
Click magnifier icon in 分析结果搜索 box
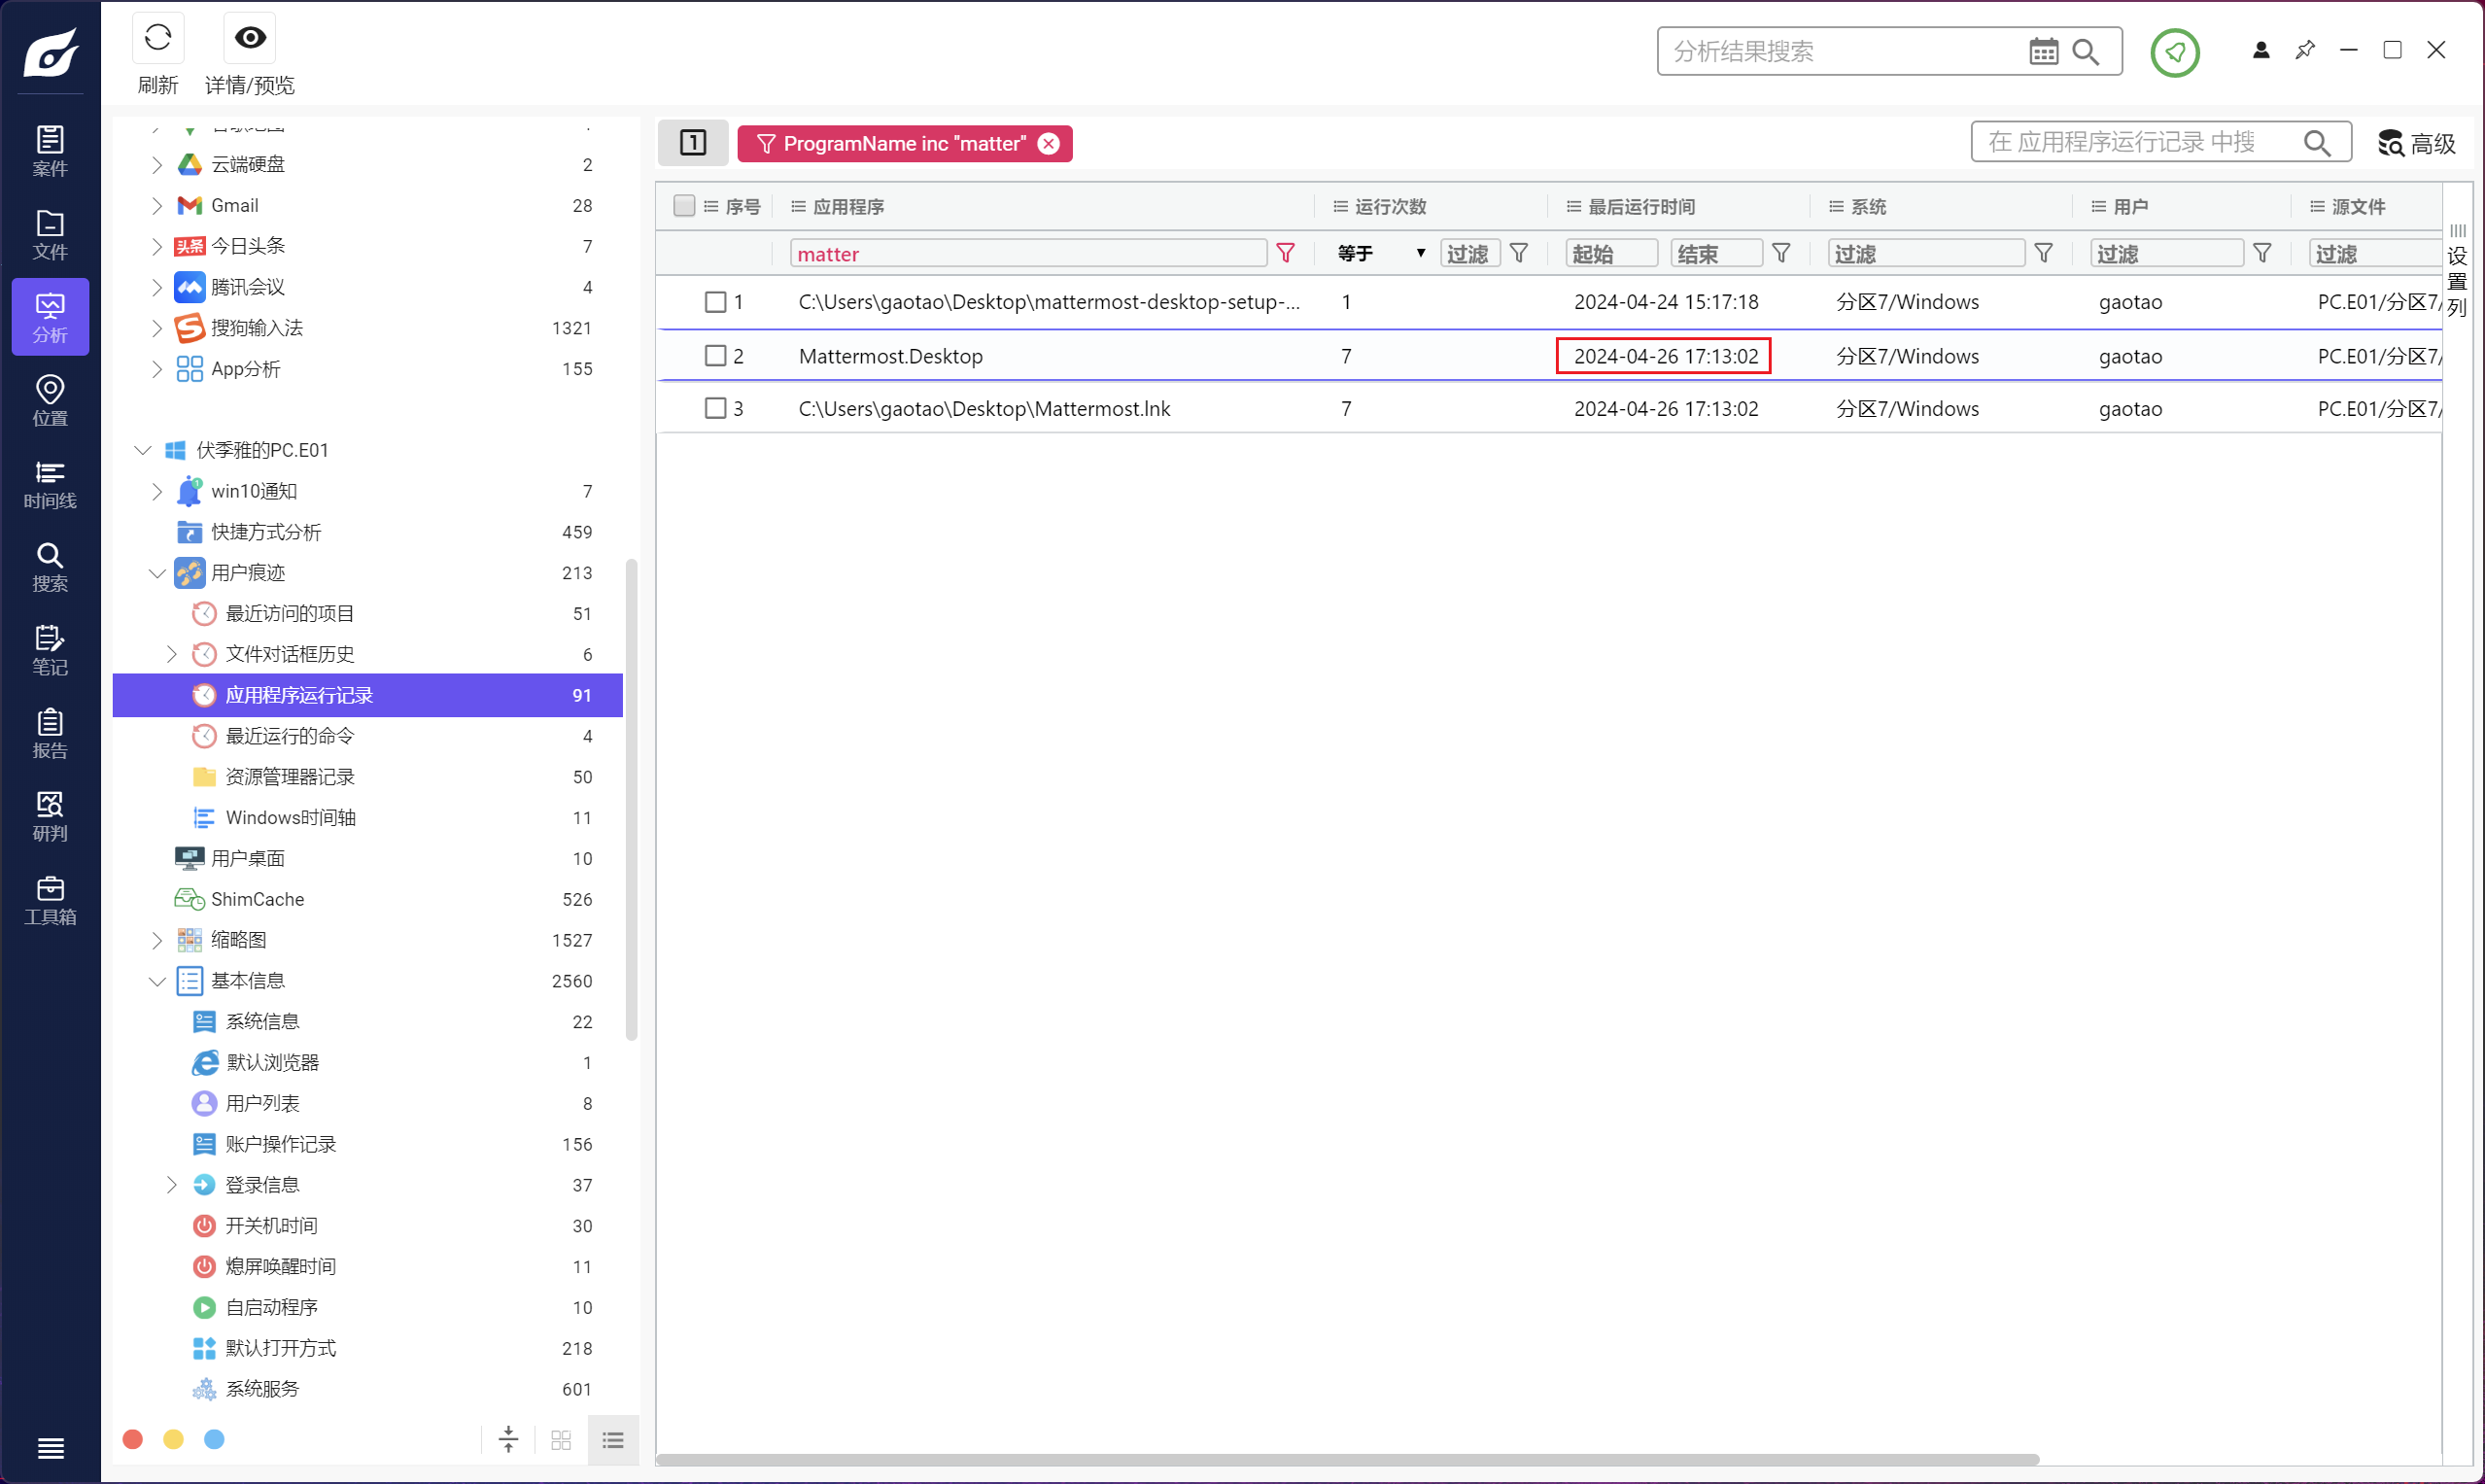coord(2086,51)
